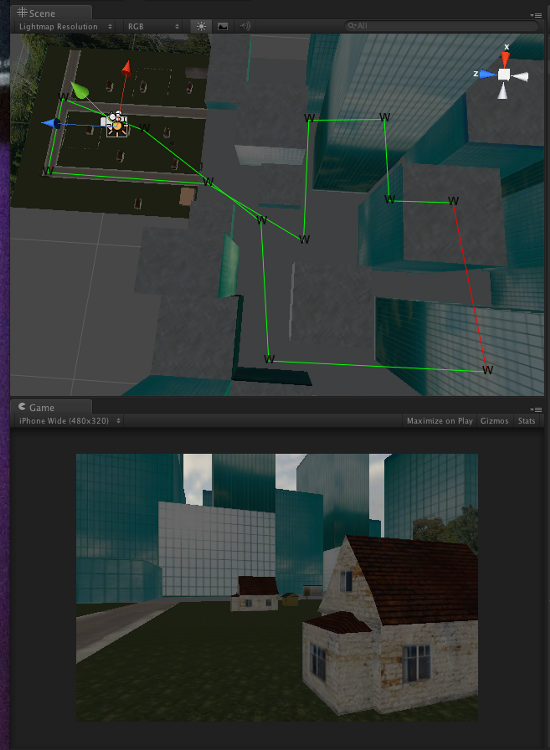The width and height of the screenshot is (550, 750).
Task: Open Lightmap Resolution draw mode dropdown
Action: click(x=66, y=27)
